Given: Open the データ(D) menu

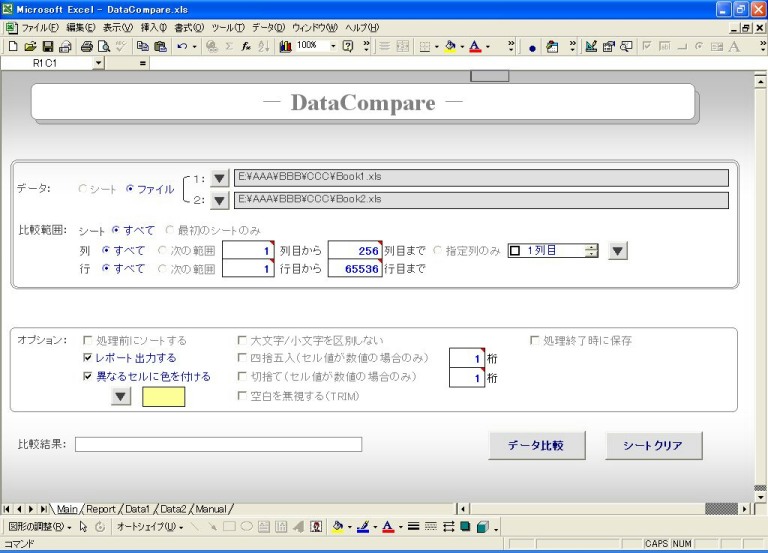Looking at the screenshot, I should [267, 27].
